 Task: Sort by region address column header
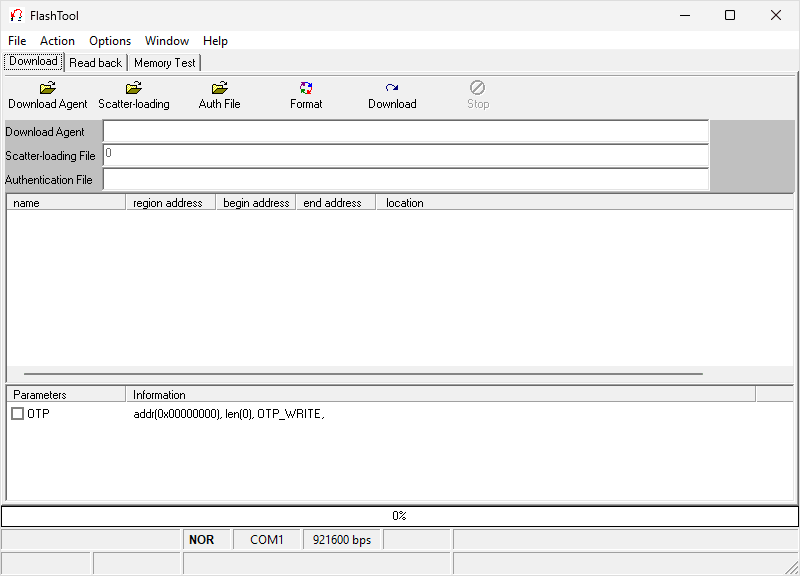170,203
